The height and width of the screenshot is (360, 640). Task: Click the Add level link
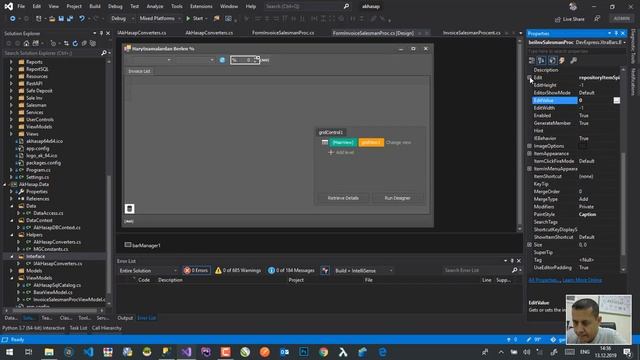[342, 152]
